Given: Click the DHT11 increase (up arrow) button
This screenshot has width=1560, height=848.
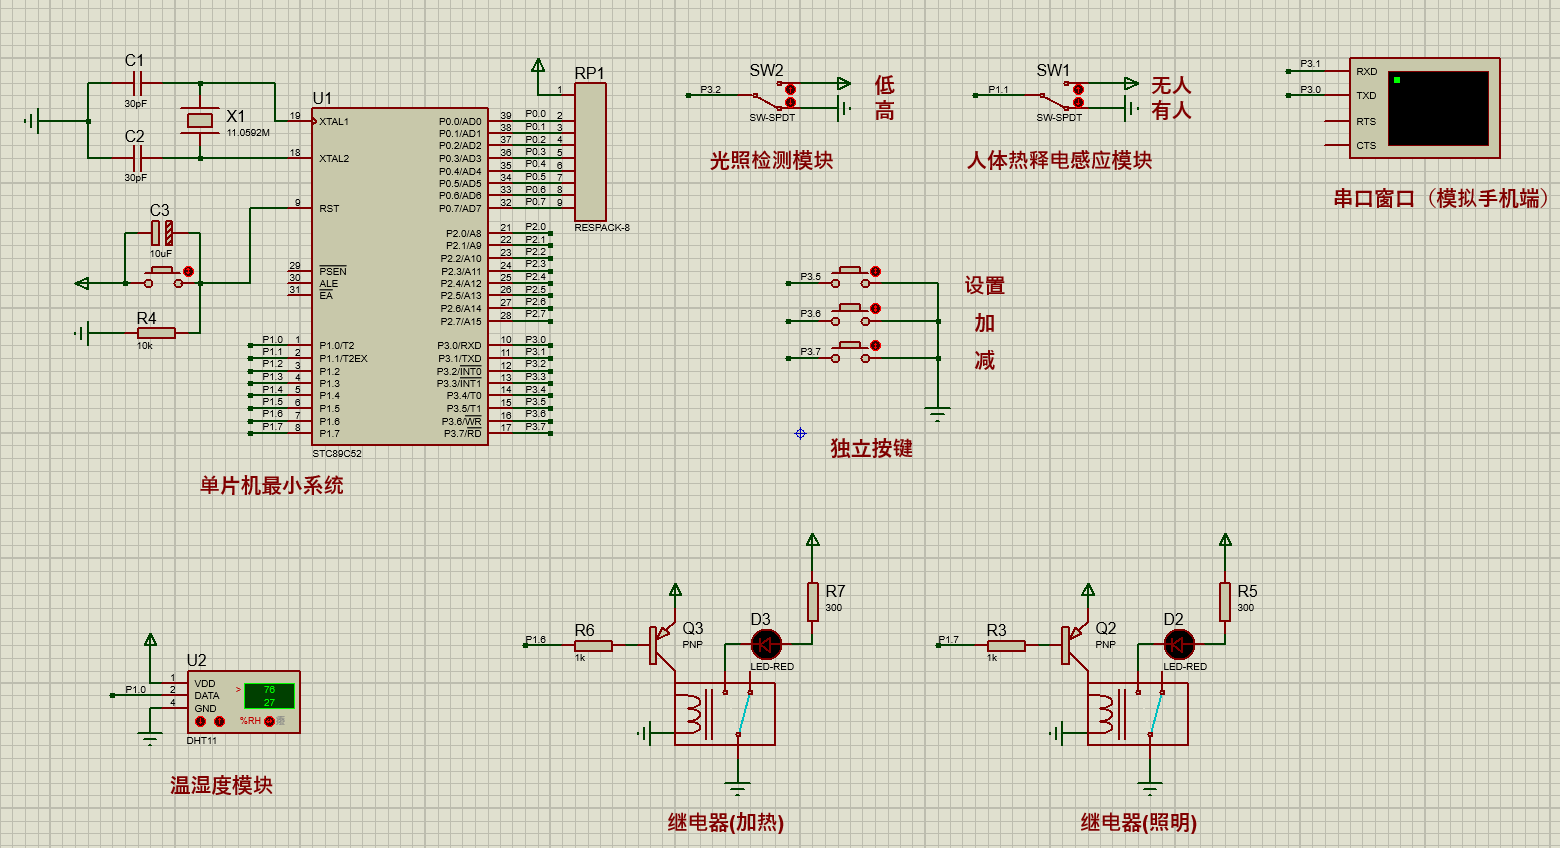Looking at the screenshot, I should point(219,721).
